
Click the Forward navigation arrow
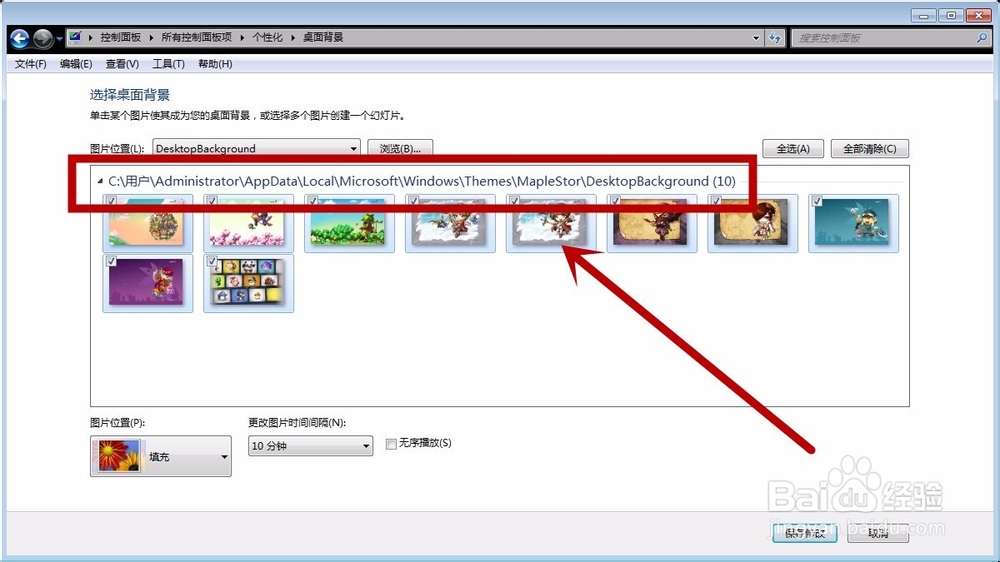(x=43, y=39)
